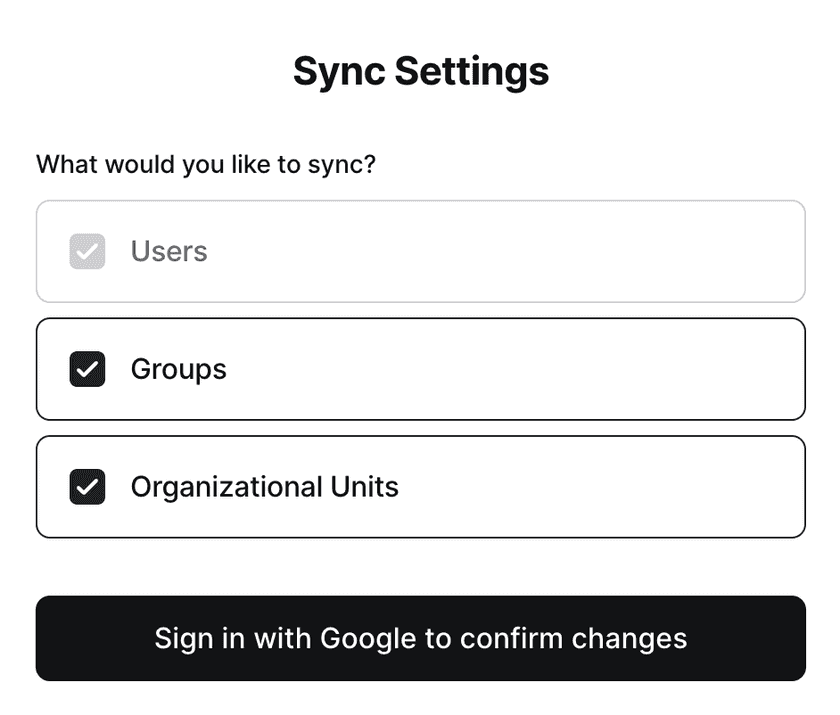This screenshot has width=840, height=715.
Task: Click empty space in the Organizational Units row
Action: [x=600, y=487]
